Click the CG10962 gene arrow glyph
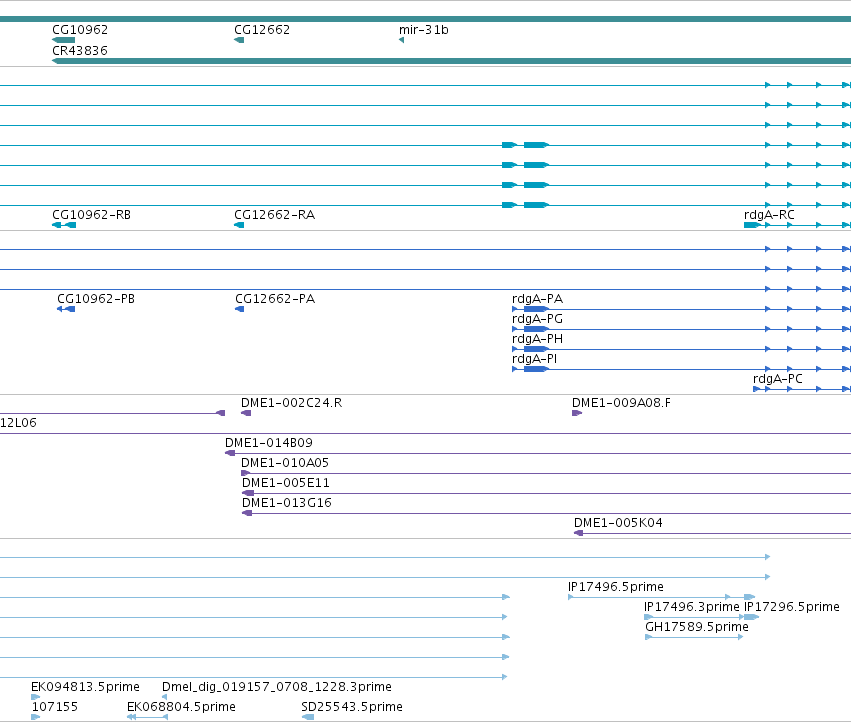The width and height of the screenshot is (851, 722). click(63, 40)
